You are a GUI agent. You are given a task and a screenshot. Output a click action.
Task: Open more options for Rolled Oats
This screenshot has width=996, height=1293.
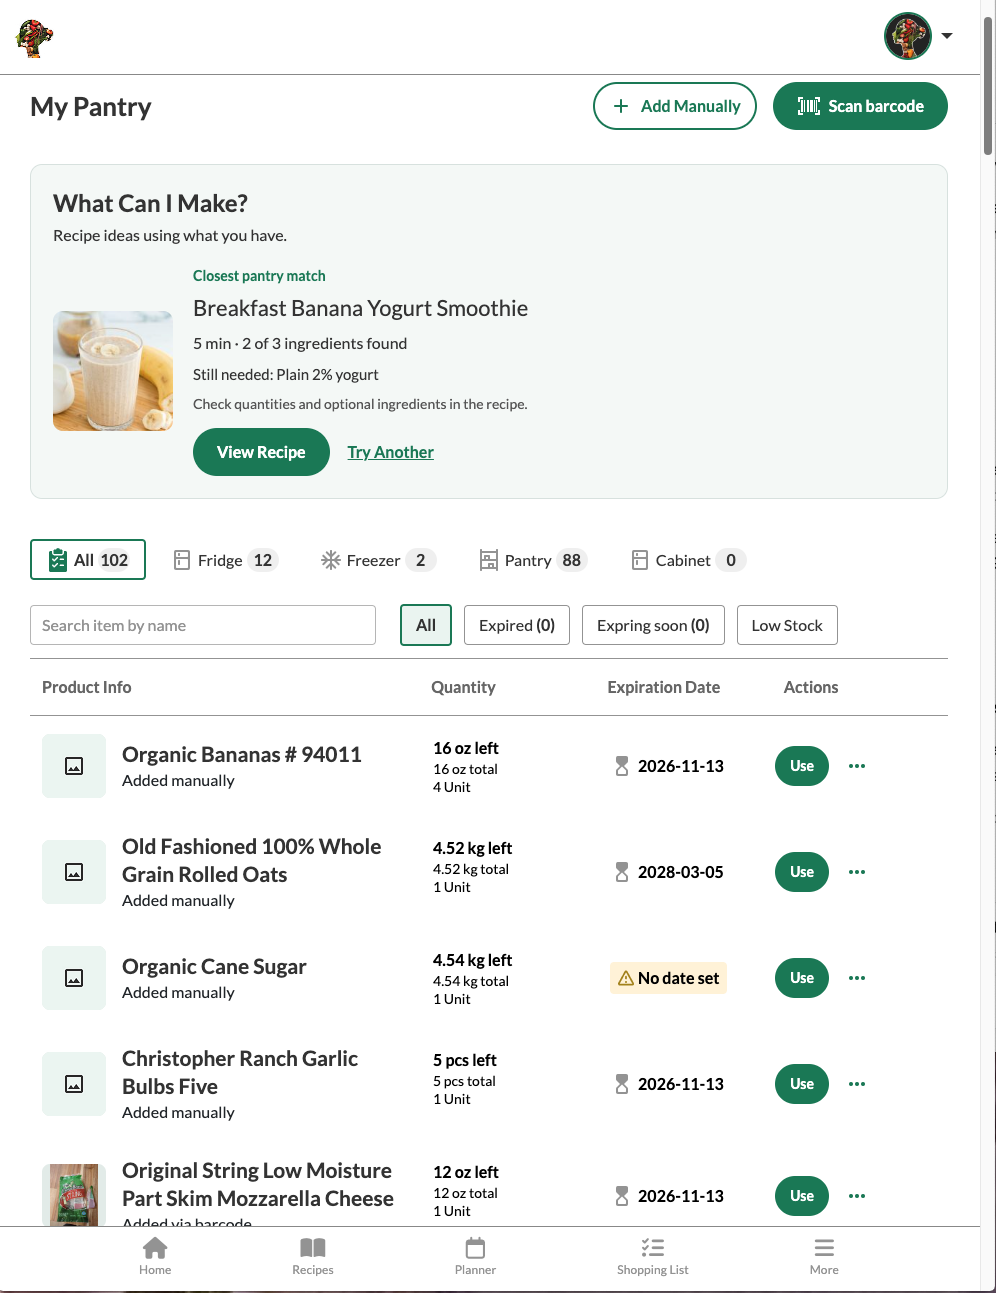click(x=857, y=872)
